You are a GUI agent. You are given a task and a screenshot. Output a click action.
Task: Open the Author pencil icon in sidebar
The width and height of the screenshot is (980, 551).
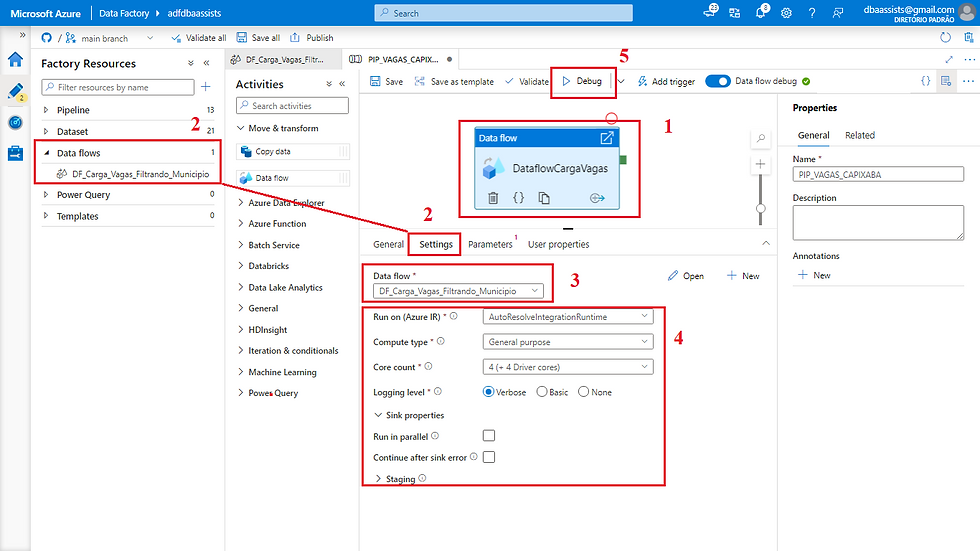point(16,91)
